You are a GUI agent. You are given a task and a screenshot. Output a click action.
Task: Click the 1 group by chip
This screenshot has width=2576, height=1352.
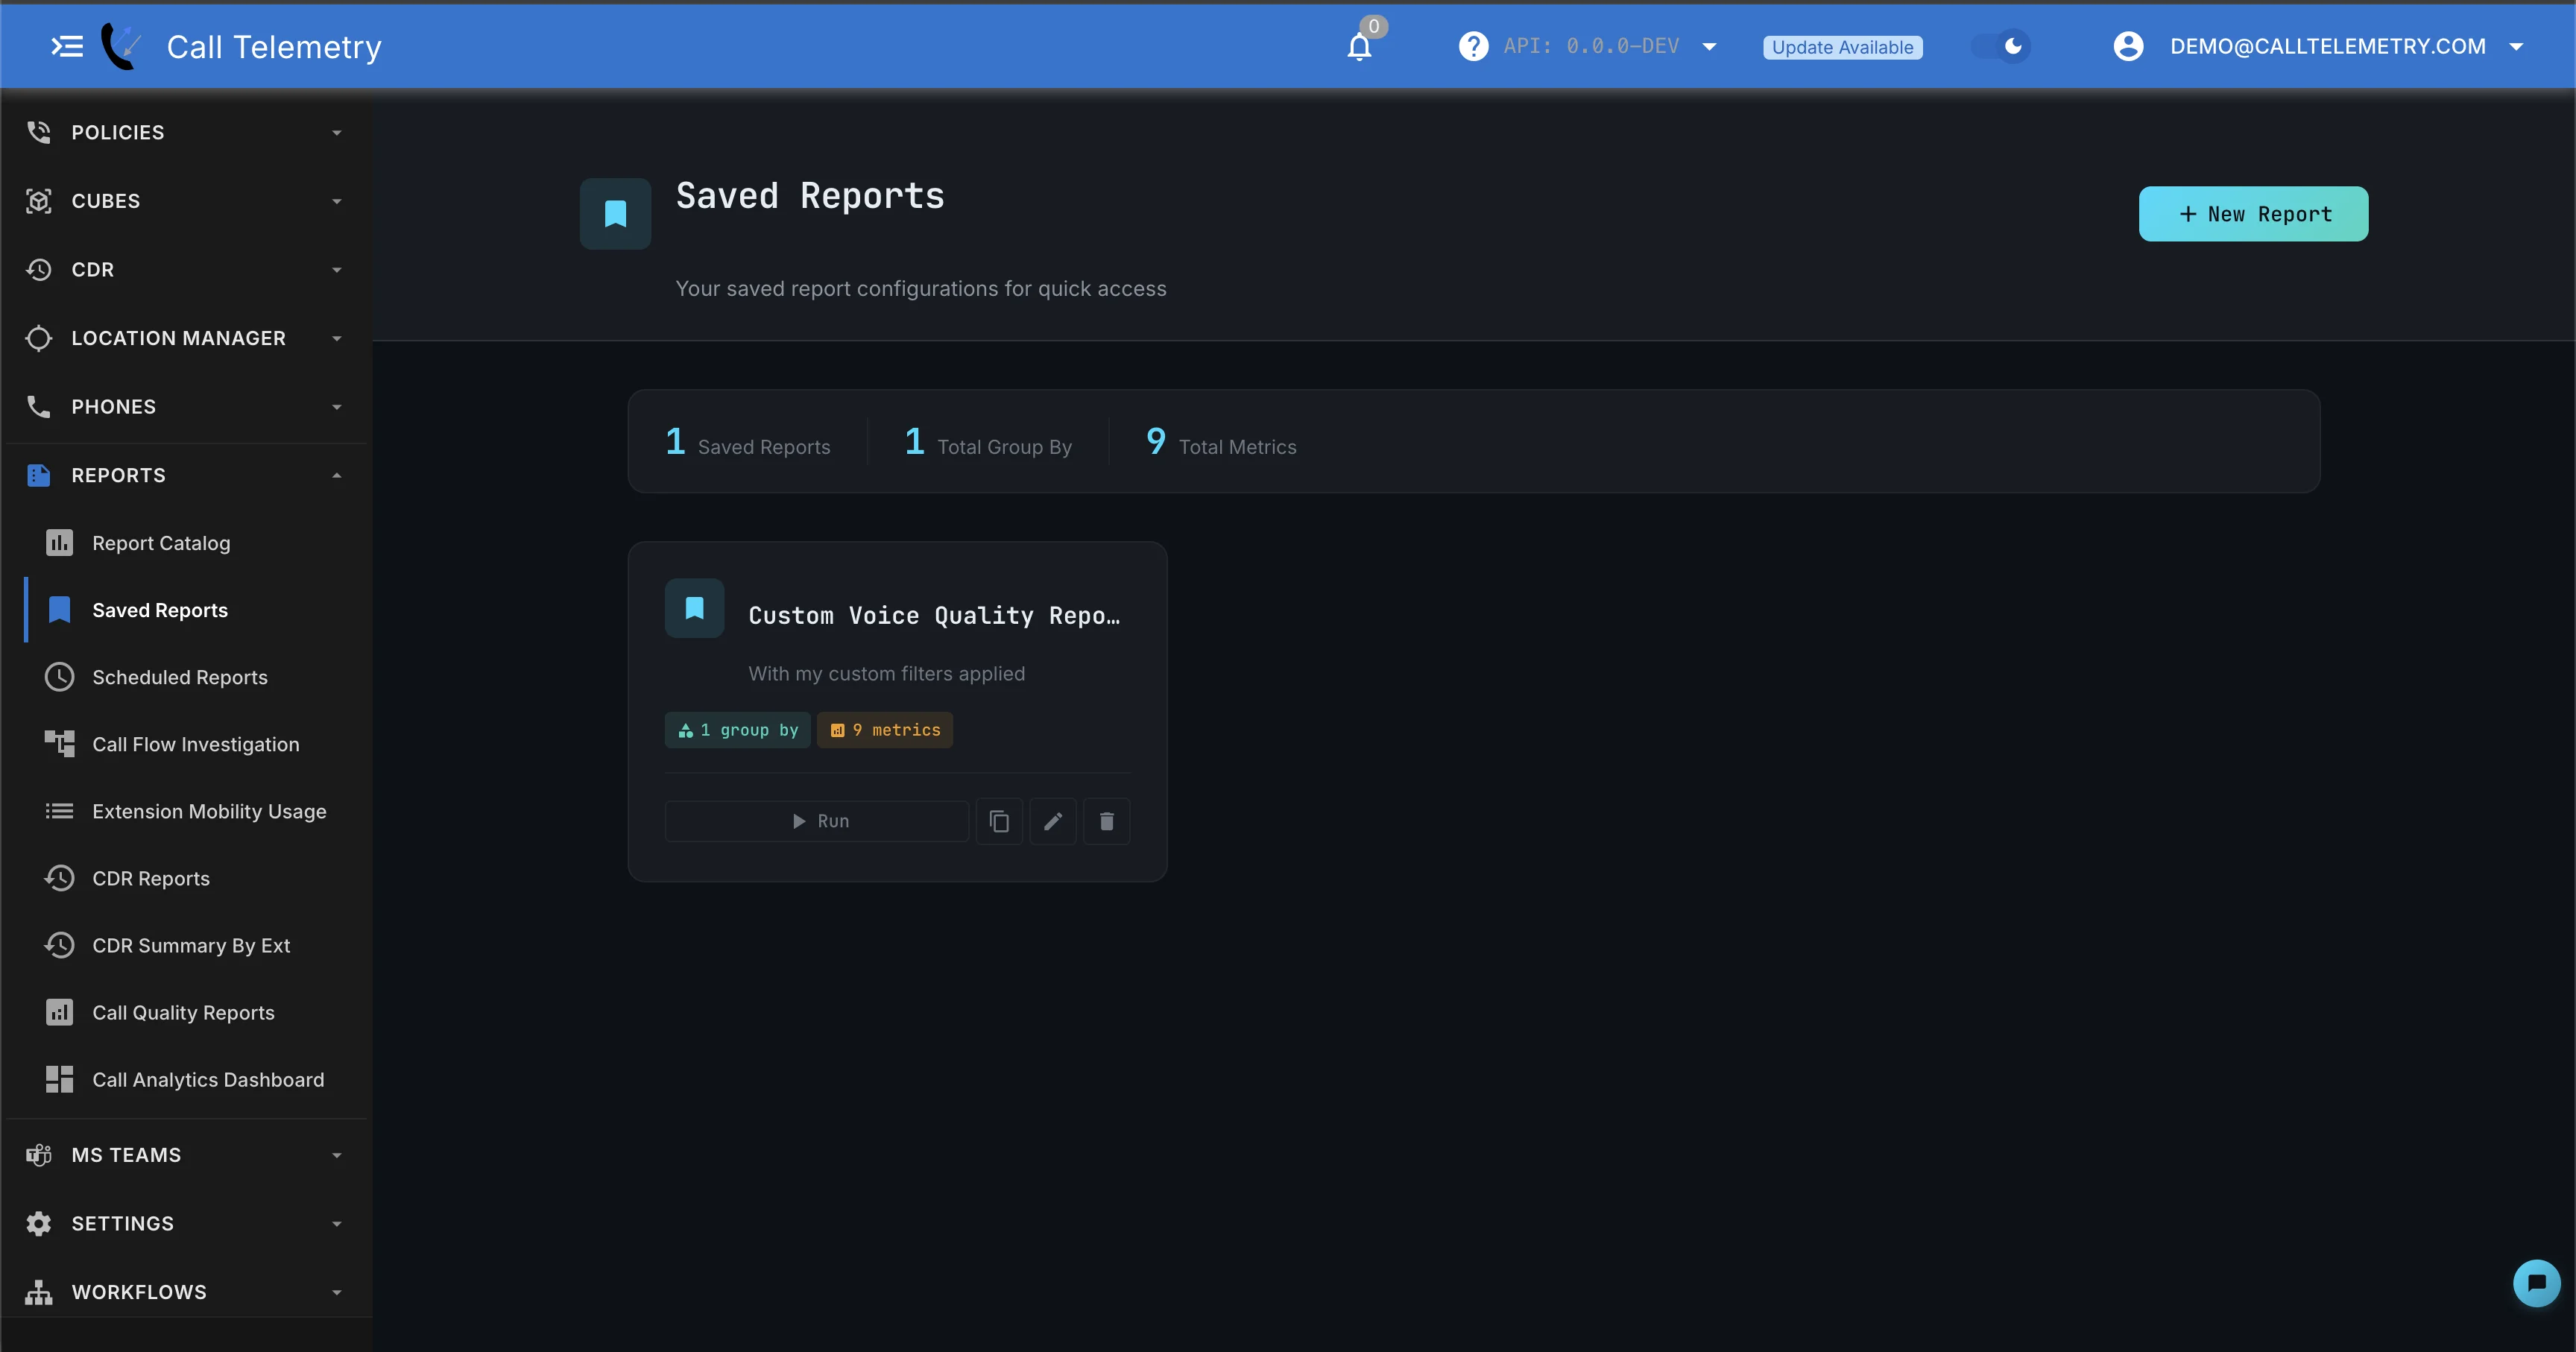(x=737, y=730)
